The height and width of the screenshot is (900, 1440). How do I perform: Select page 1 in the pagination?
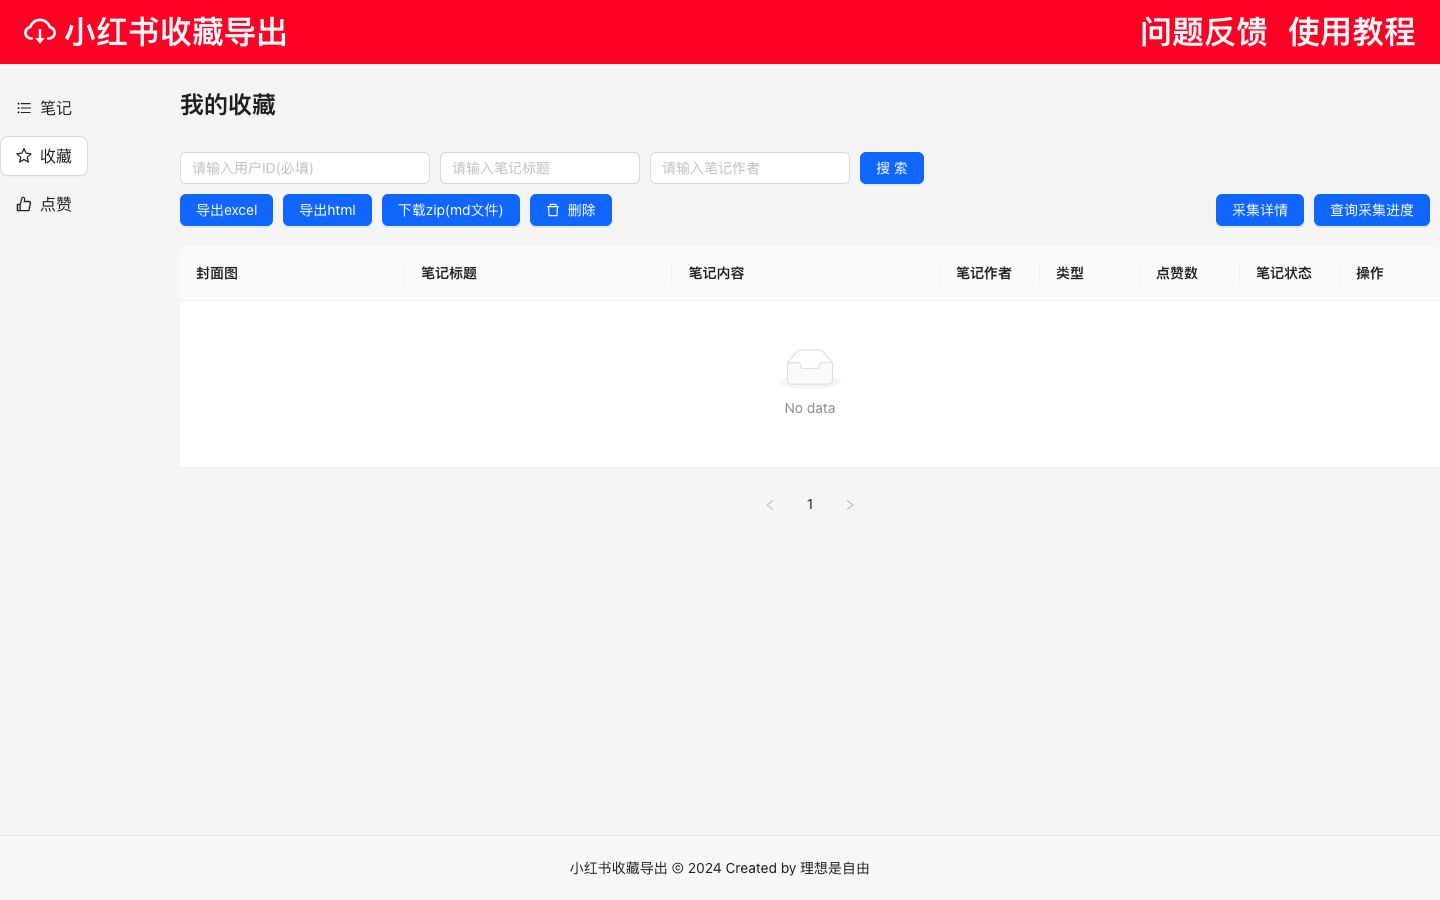point(810,505)
